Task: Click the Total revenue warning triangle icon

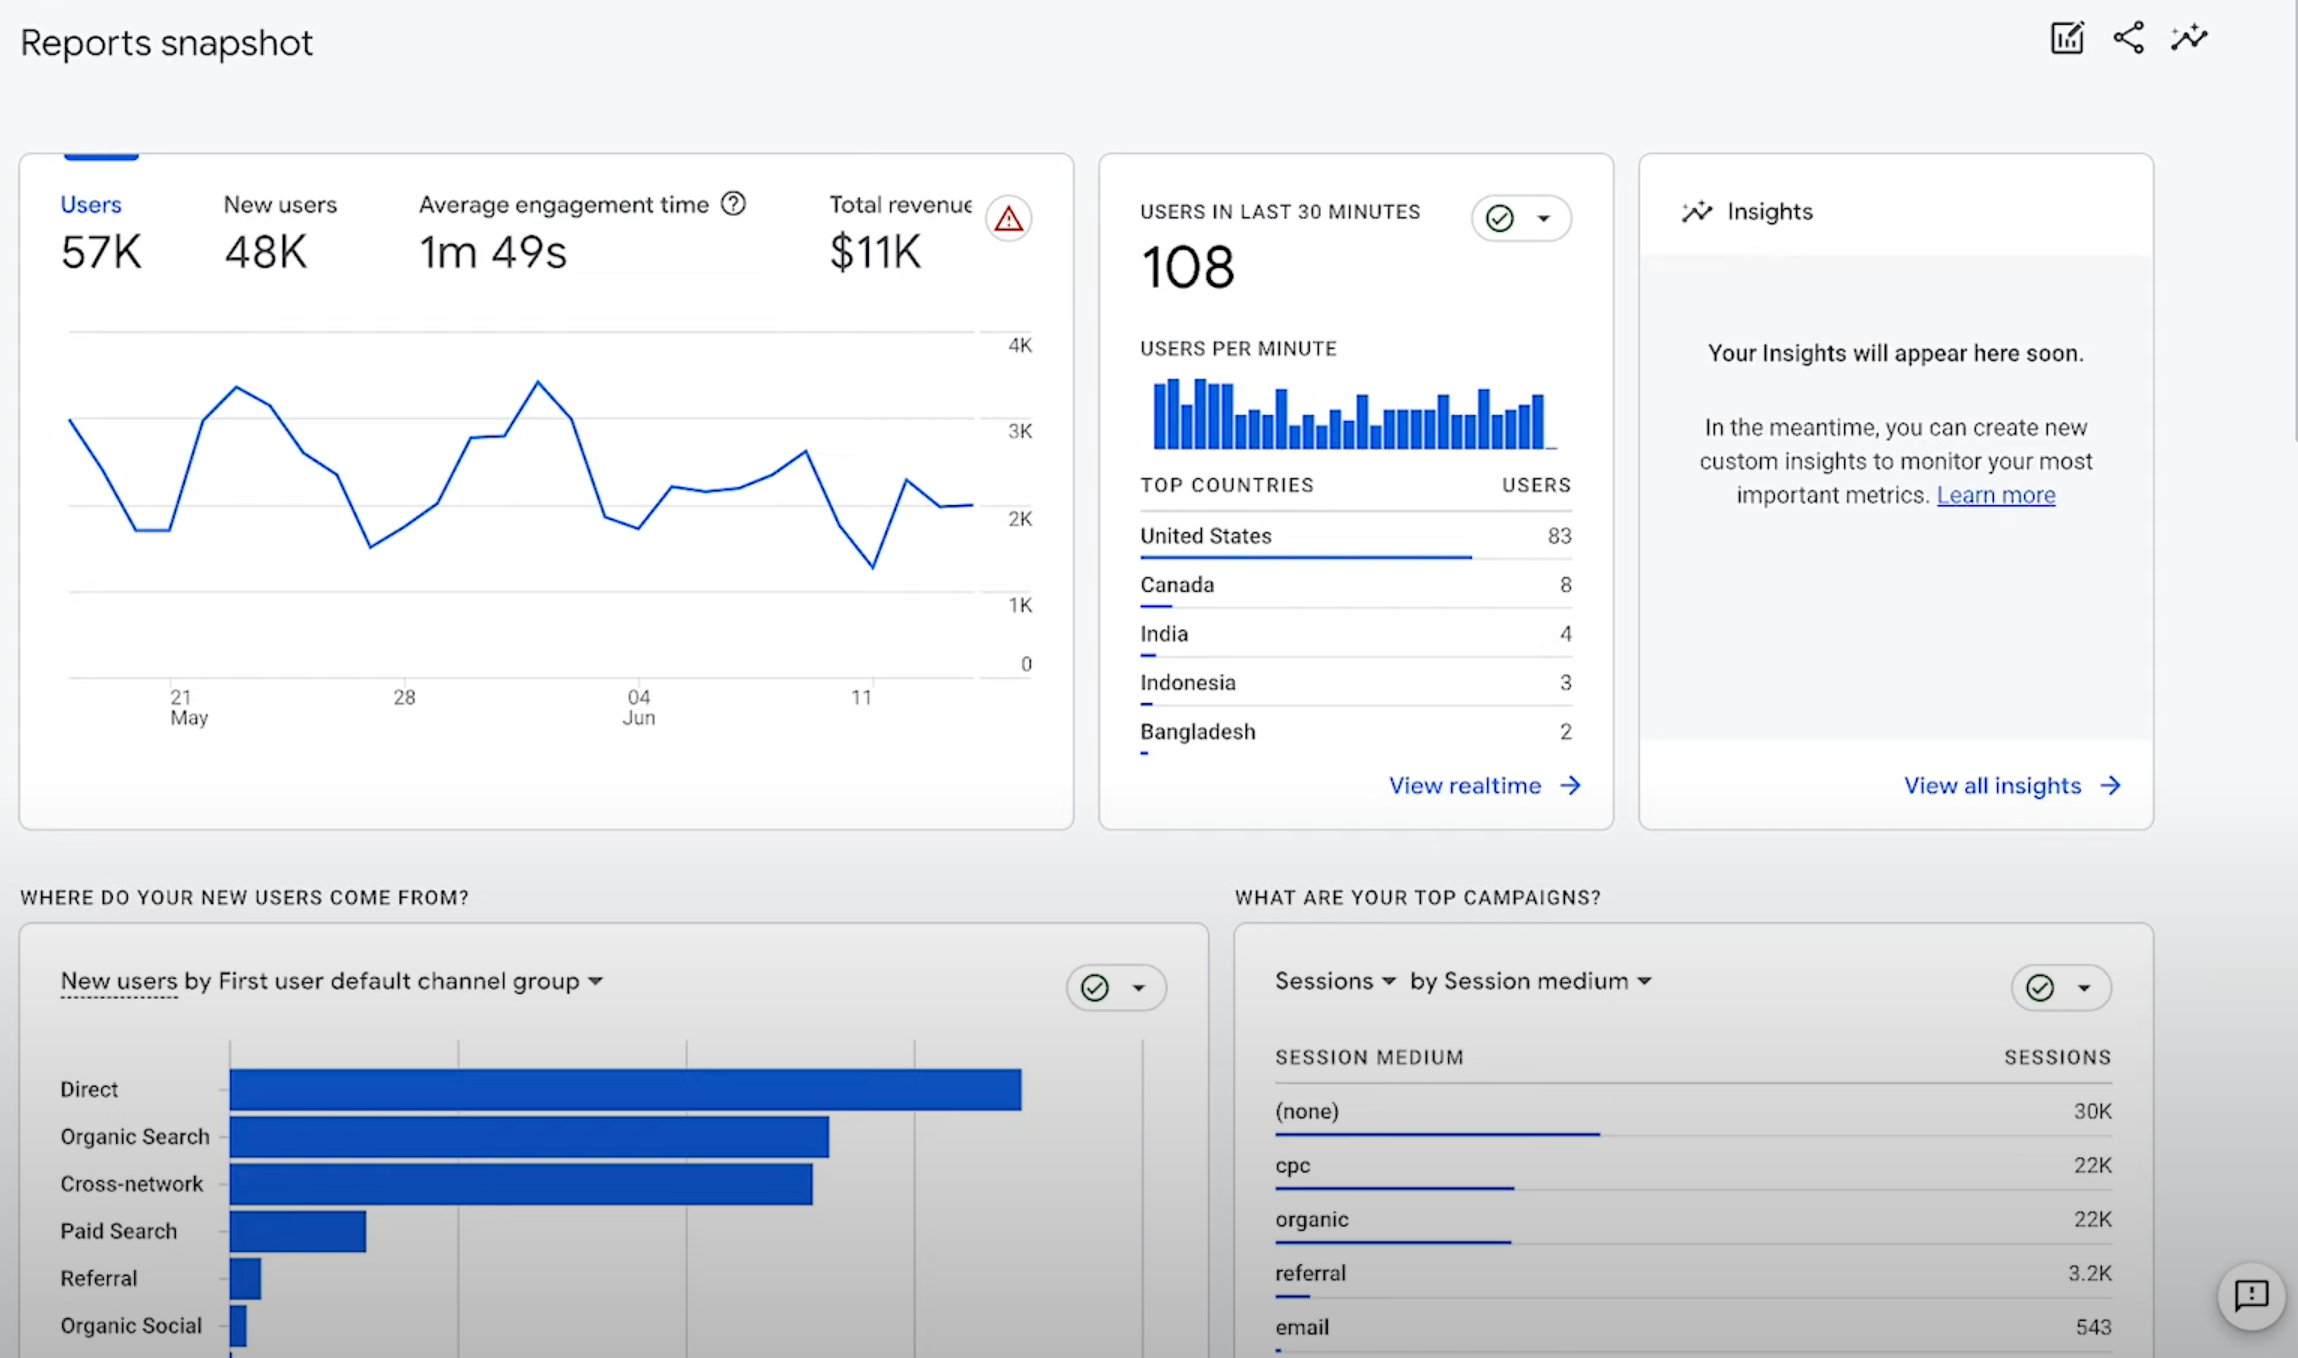Action: (x=1008, y=218)
